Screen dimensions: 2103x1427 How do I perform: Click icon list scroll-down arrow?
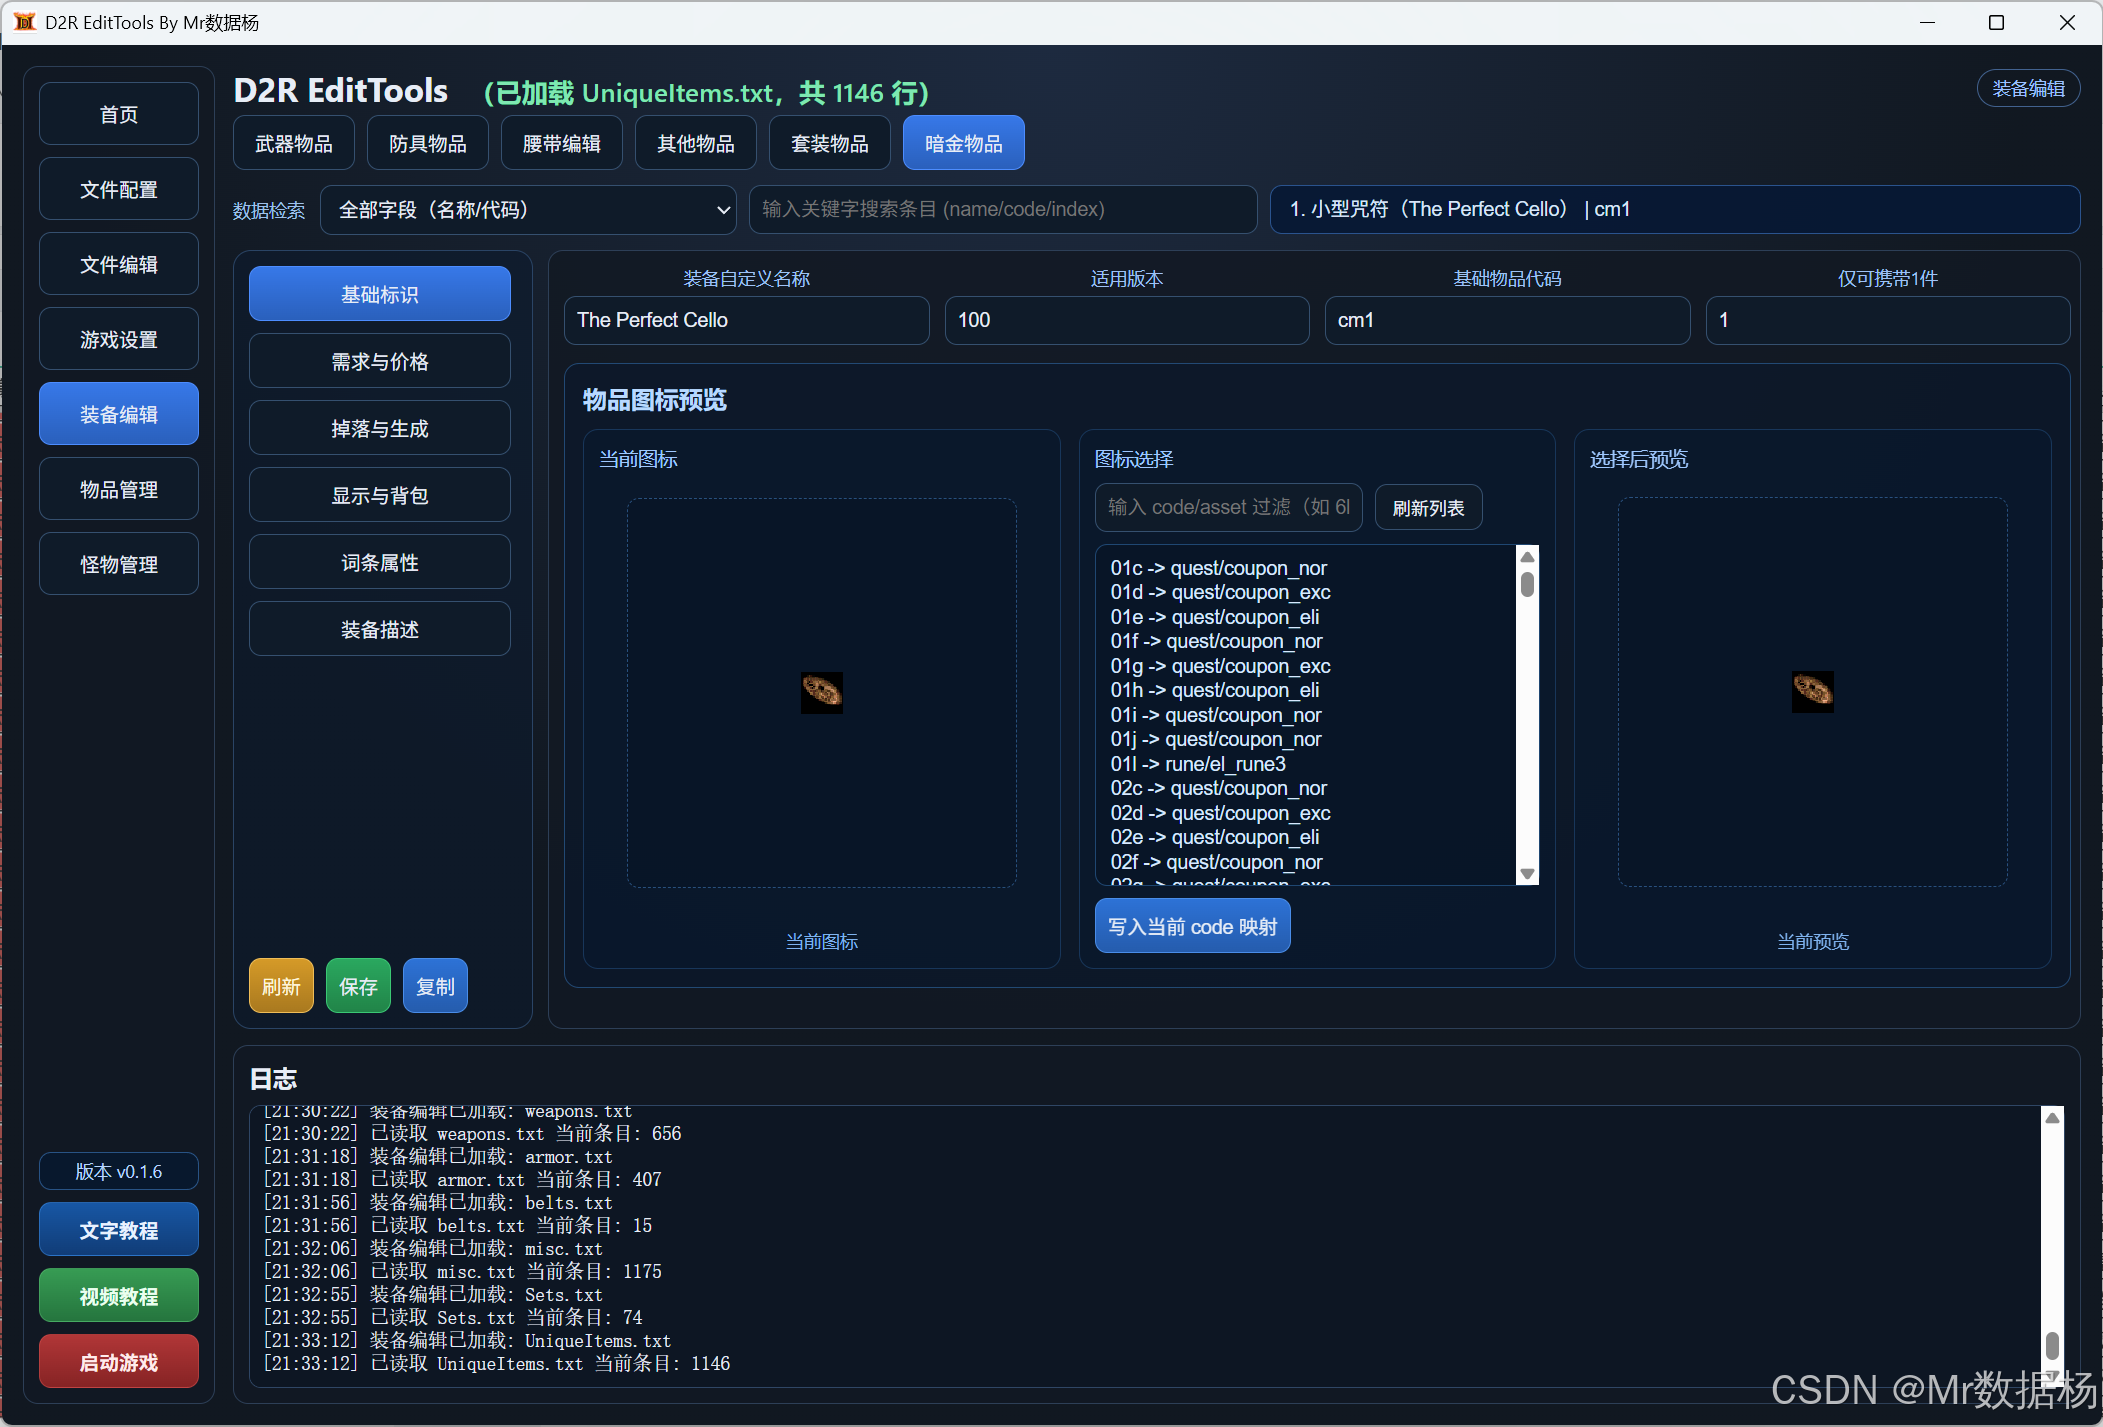pyautogui.click(x=1527, y=874)
